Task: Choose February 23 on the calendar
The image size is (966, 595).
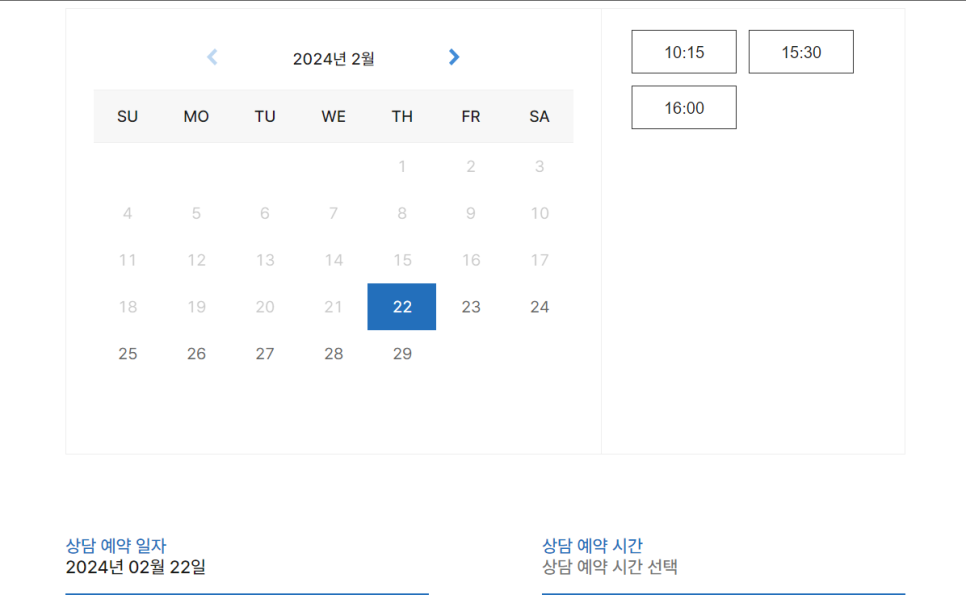Action: pyautogui.click(x=471, y=307)
